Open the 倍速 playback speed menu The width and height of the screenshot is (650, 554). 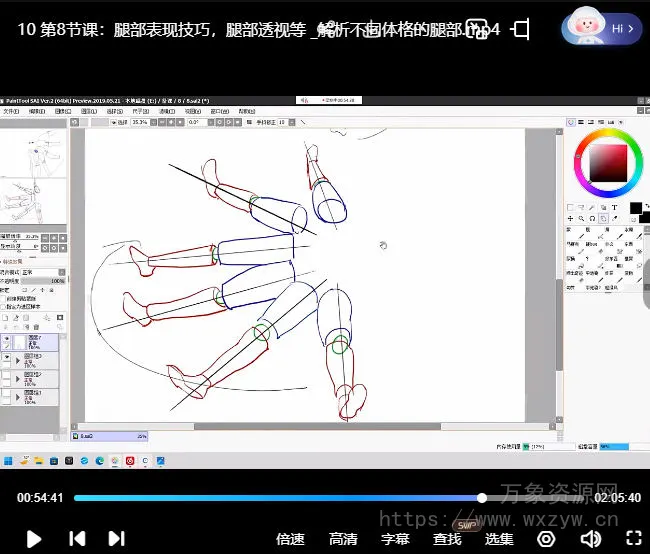click(290, 539)
